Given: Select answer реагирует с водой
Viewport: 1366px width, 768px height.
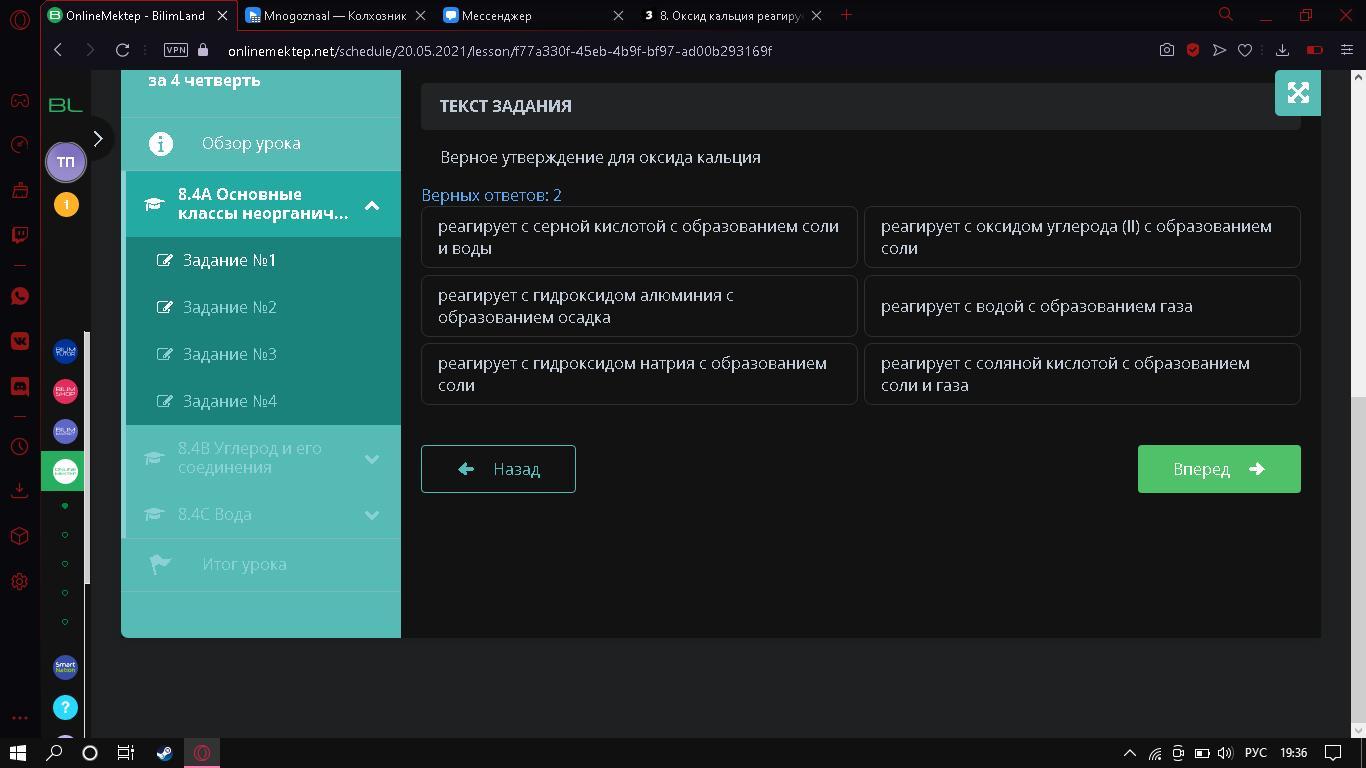Looking at the screenshot, I should click(1082, 306).
